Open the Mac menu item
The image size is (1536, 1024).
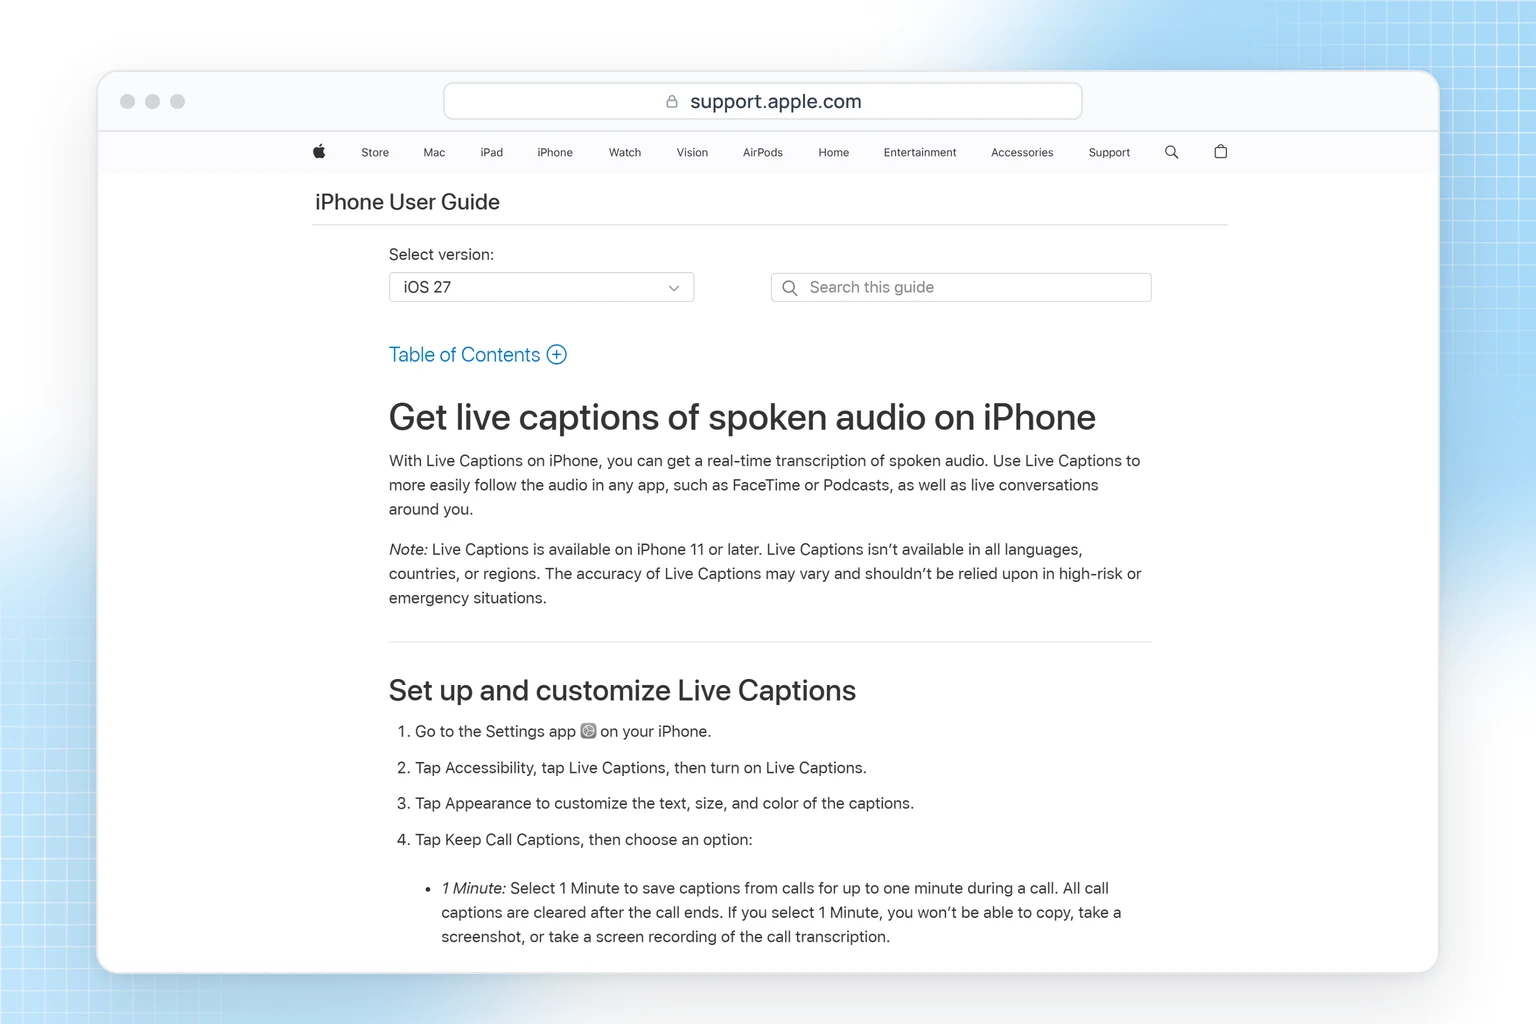[x=434, y=152]
